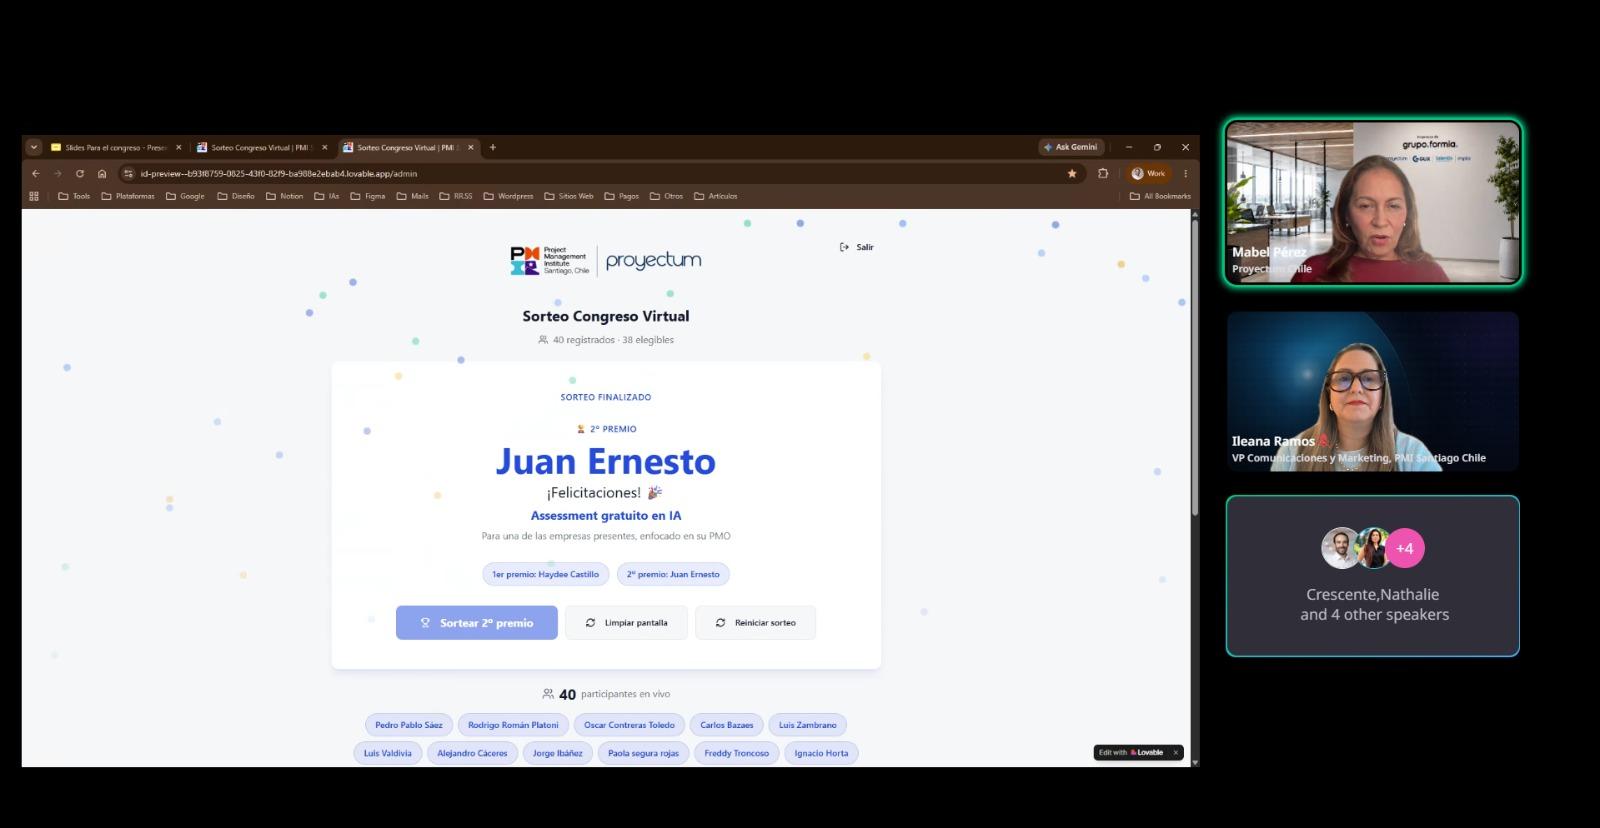
Task: Reload the current page
Action: (x=80, y=173)
